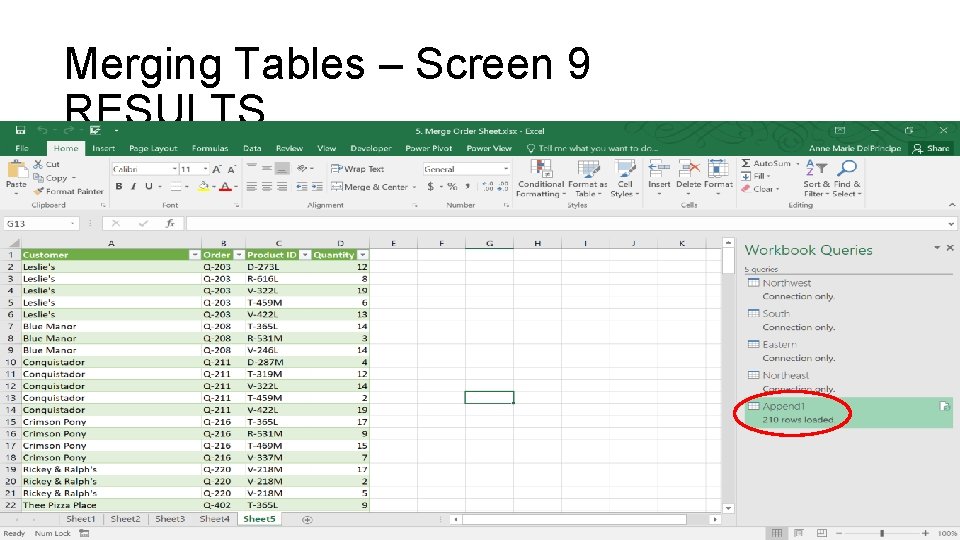
Task: Click the zoom in plus button
Action: pyautogui.click(x=925, y=533)
